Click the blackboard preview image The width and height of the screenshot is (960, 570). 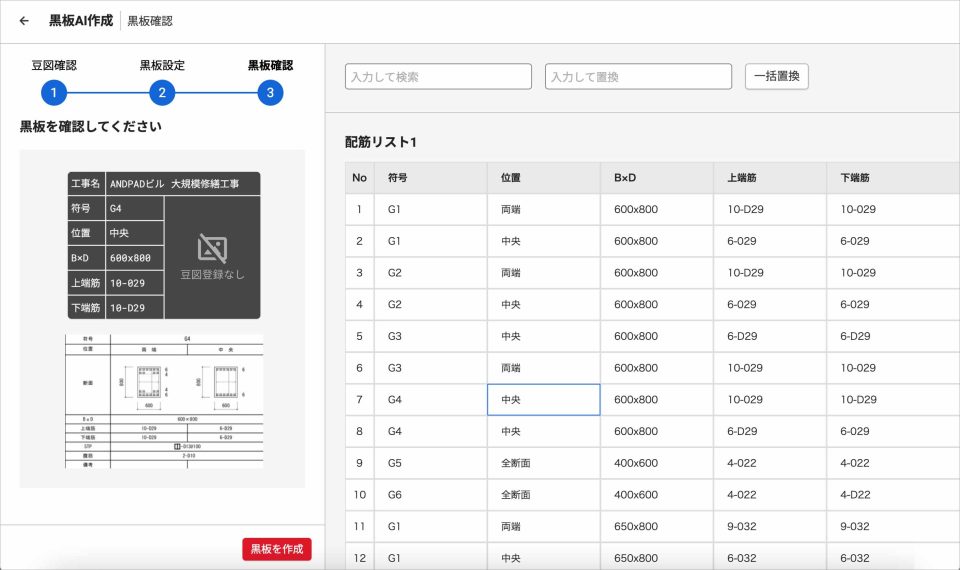pos(163,245)
